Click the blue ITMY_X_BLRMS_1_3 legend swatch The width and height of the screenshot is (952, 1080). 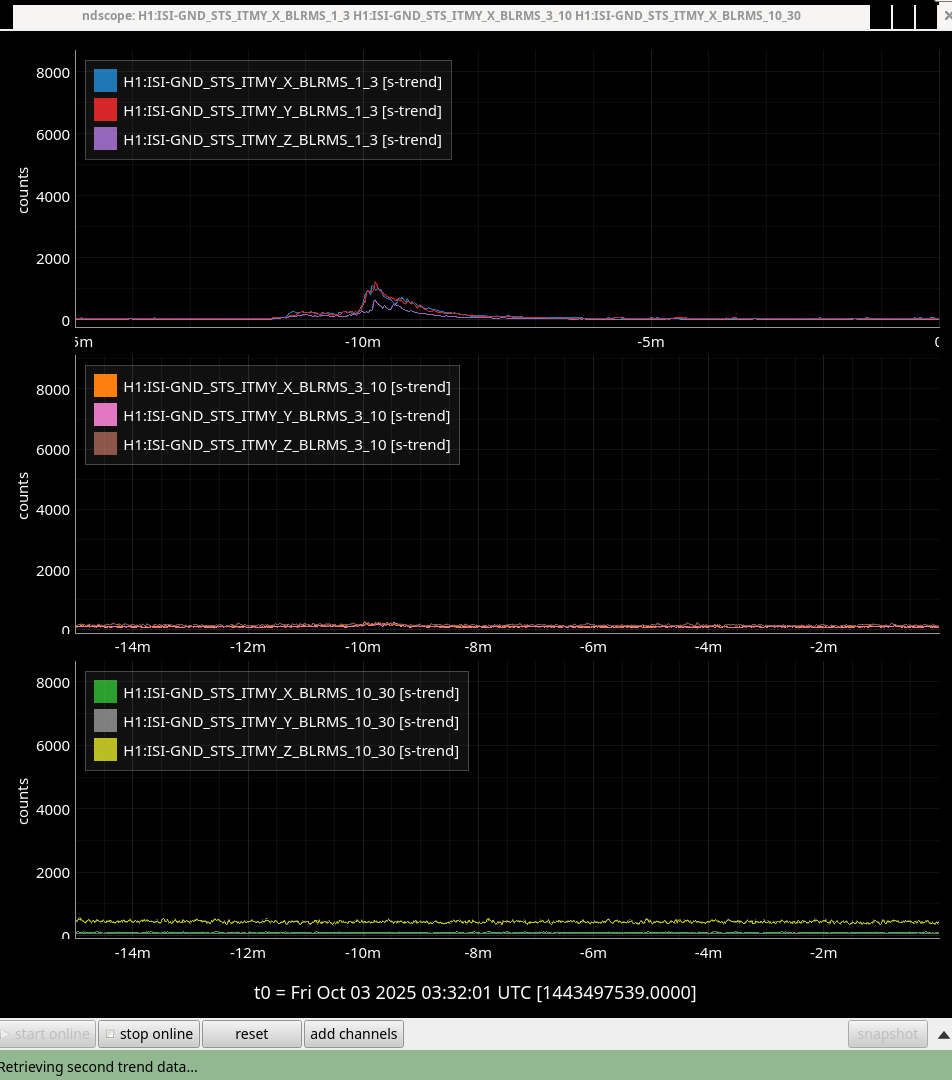106,82
